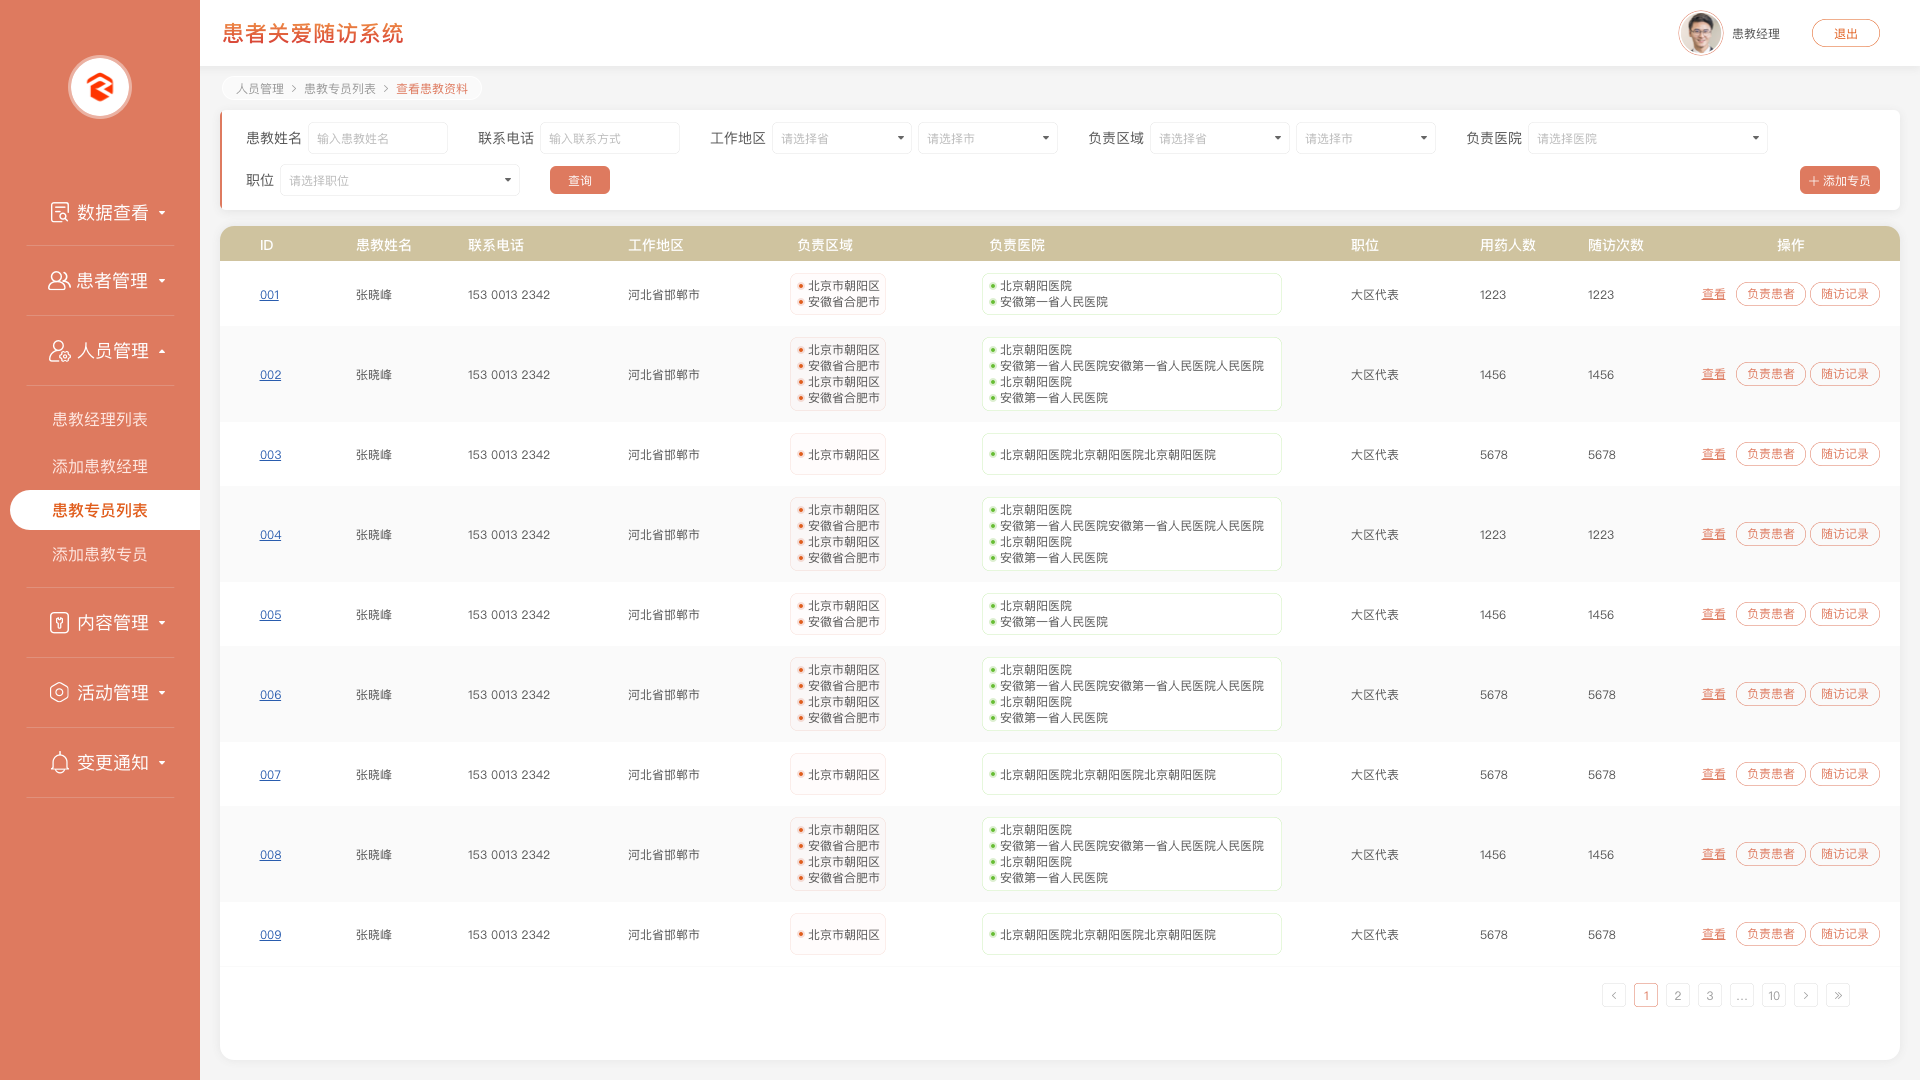Click 随访记录 button in row 003
Screen dimensions: 1920x1080
pos(1845,454)
